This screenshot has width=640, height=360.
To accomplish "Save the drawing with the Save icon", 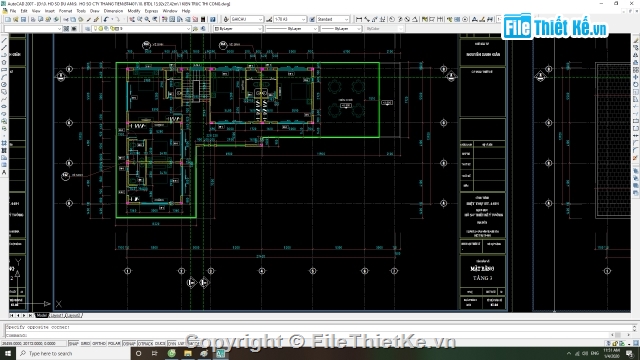I will point(23,19).
